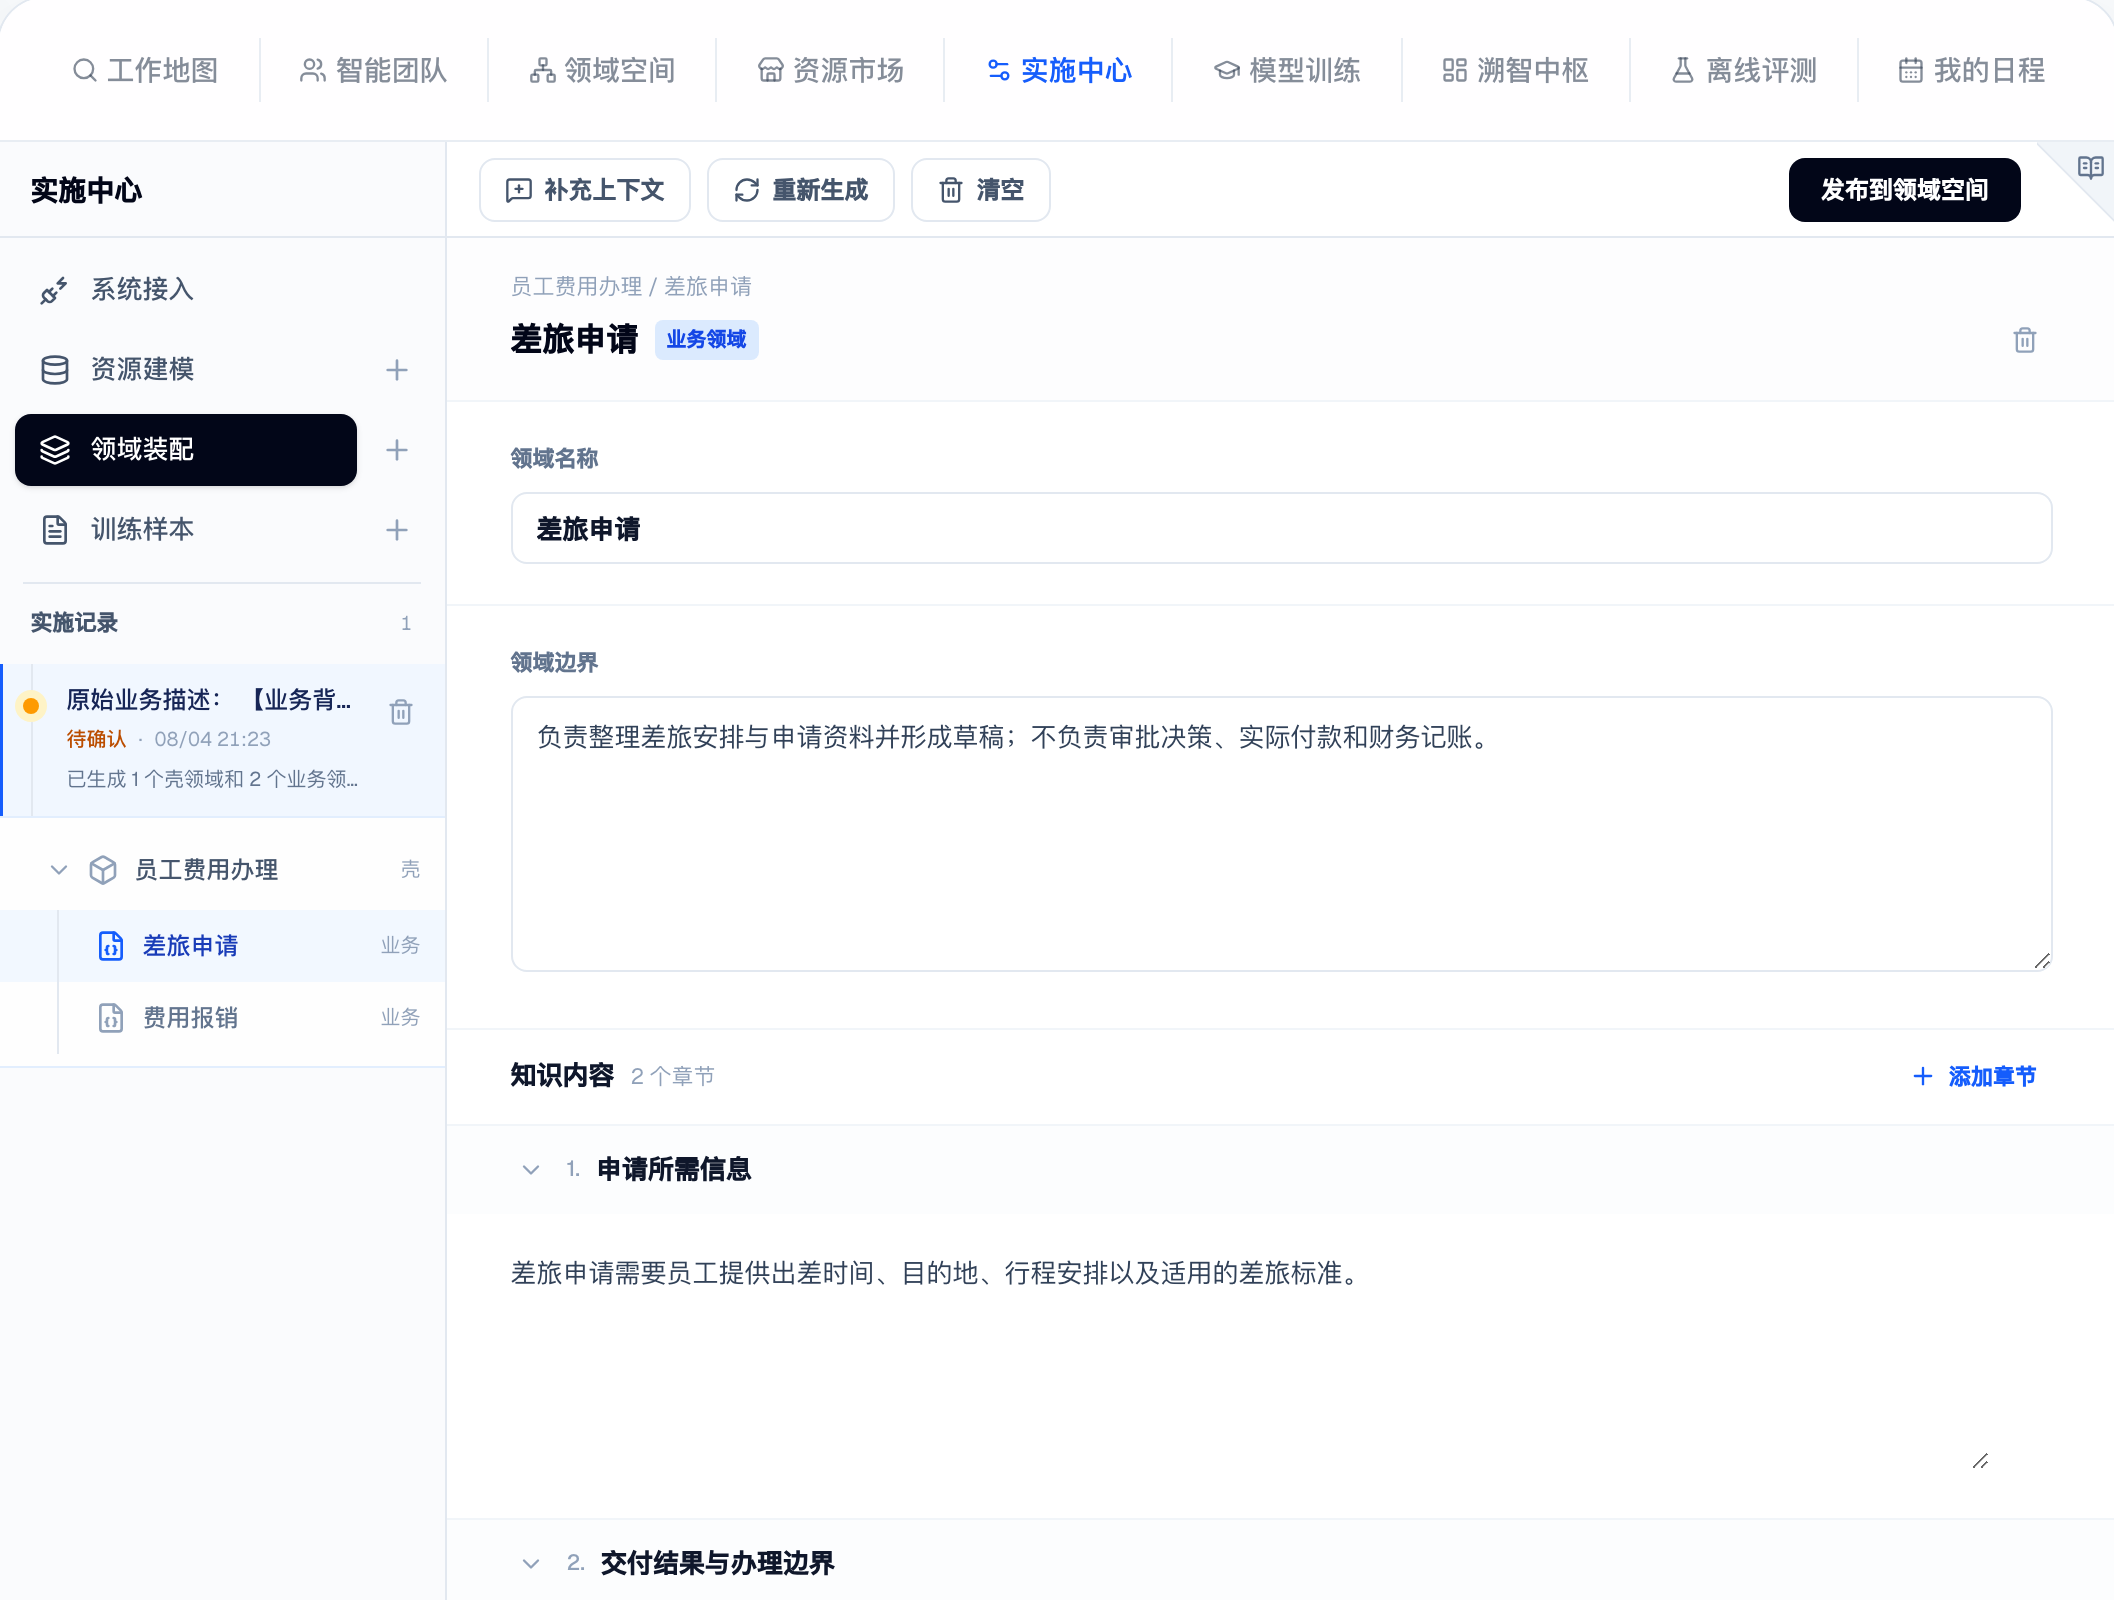The width and height of the screenshot is (2114, 1600).
Task: Switch to 智能团队 tab
Action: pyautogui.click(x=374, y=70)
